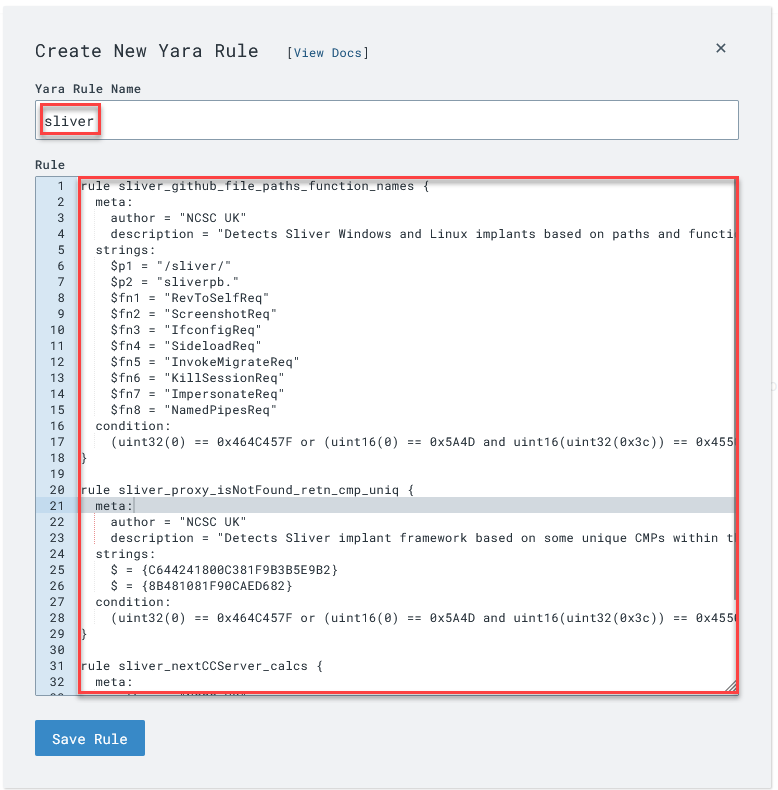
Task: Click the $fn4 = "SideloadReq" line
Action: [x=186, y=346]
